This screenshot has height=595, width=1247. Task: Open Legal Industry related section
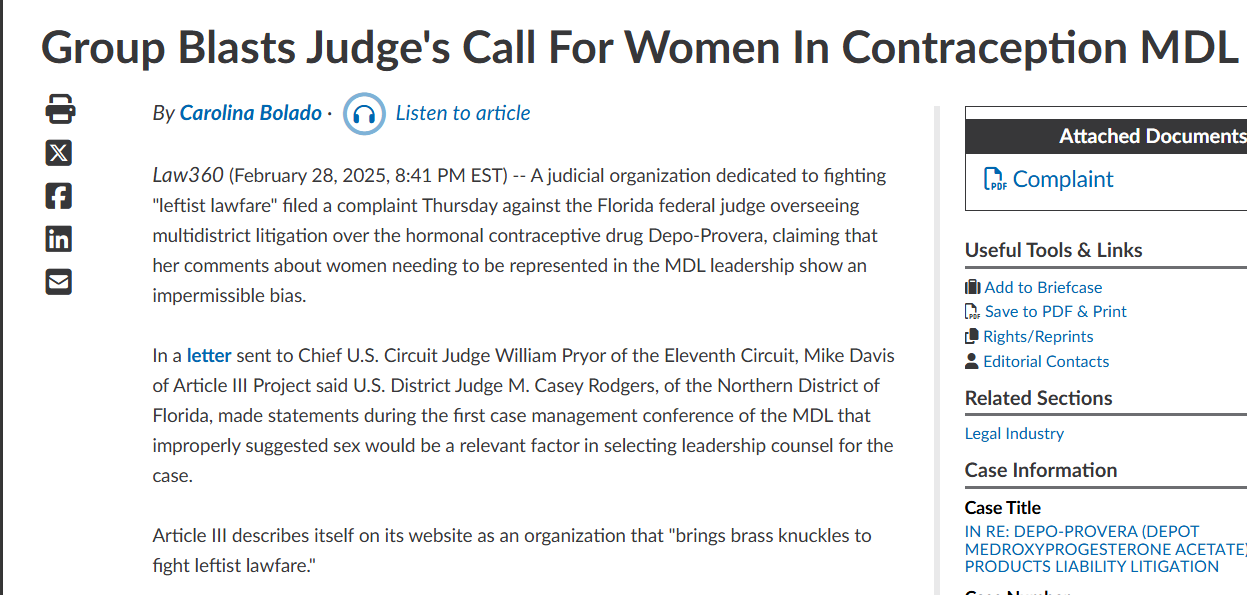pos(1014,434)
